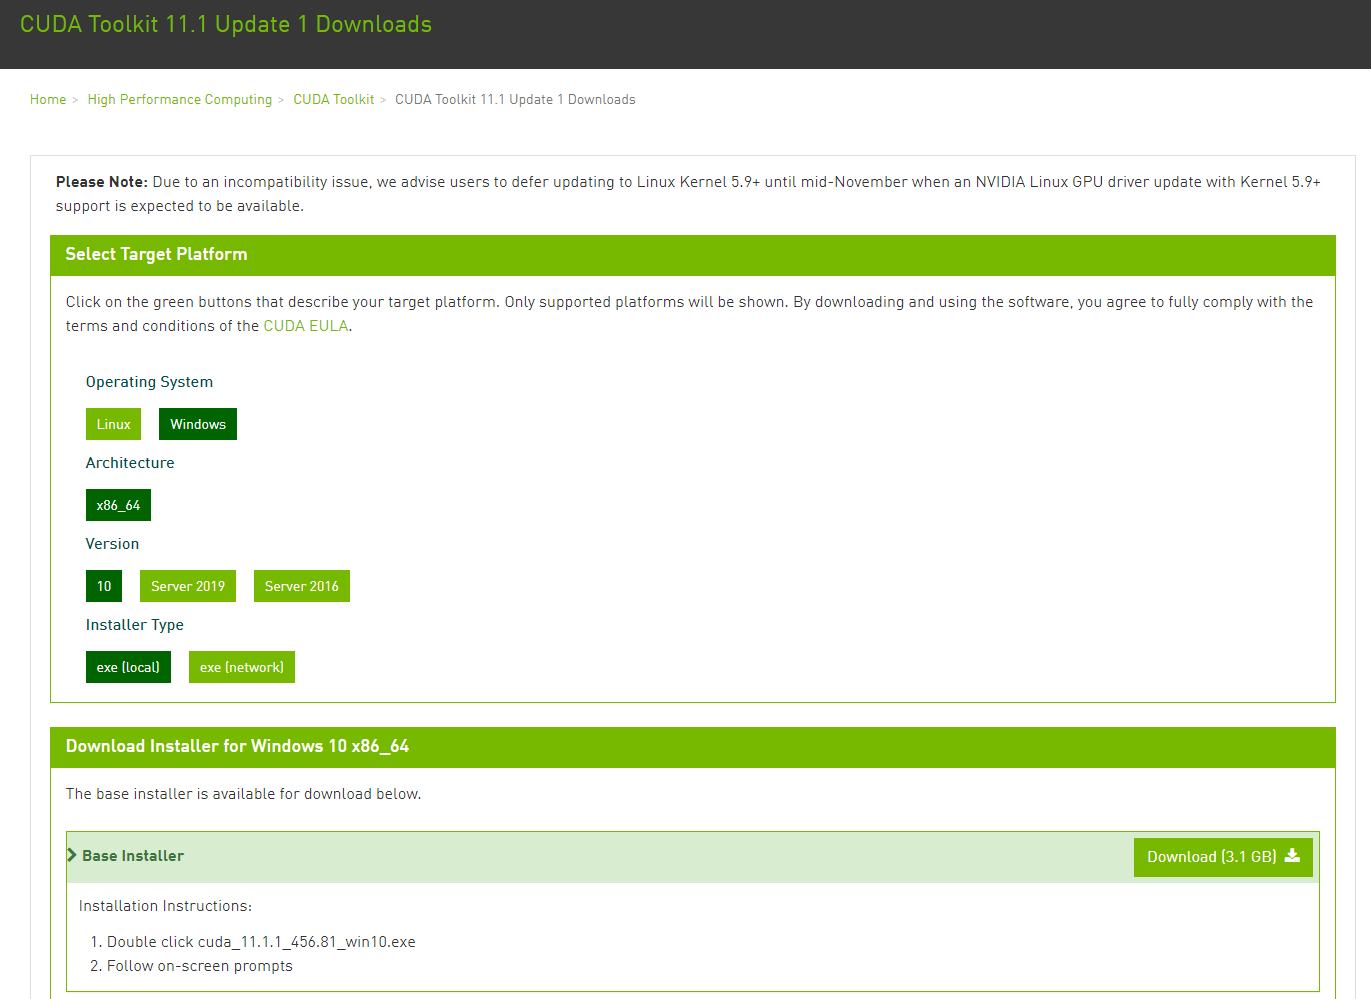
Task: Click the filename cuda_11.1.1_456.81_win10.exe instruction
Action: [x=307, y=942]
